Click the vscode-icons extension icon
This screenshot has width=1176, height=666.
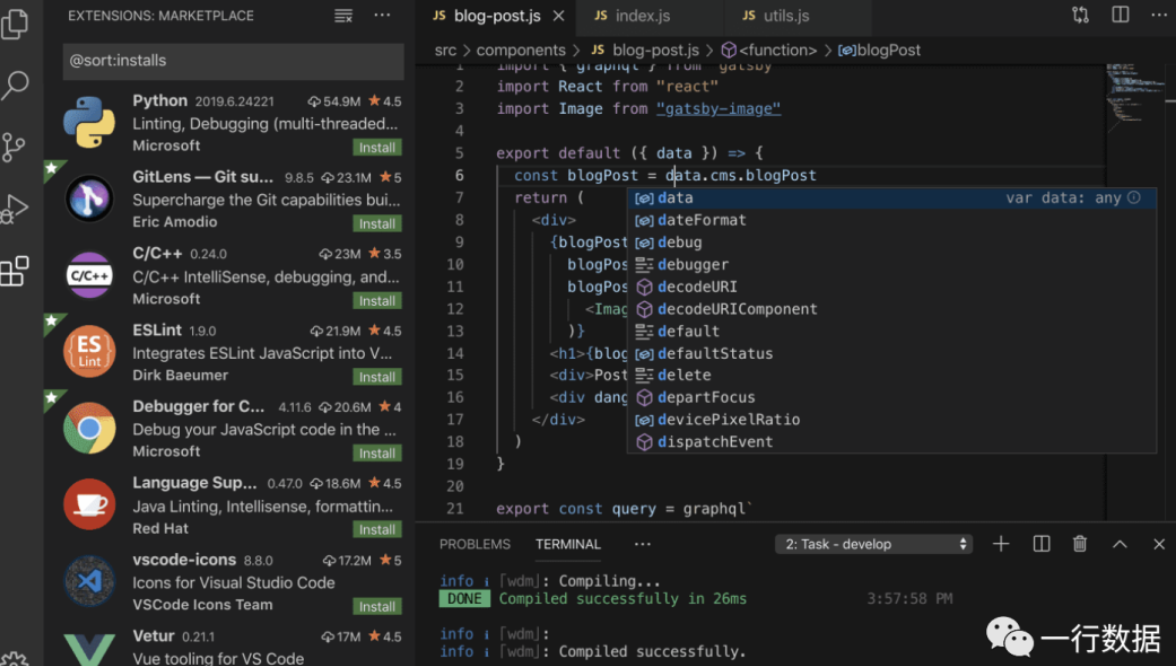pyautogui.click(x=89, y=581)
